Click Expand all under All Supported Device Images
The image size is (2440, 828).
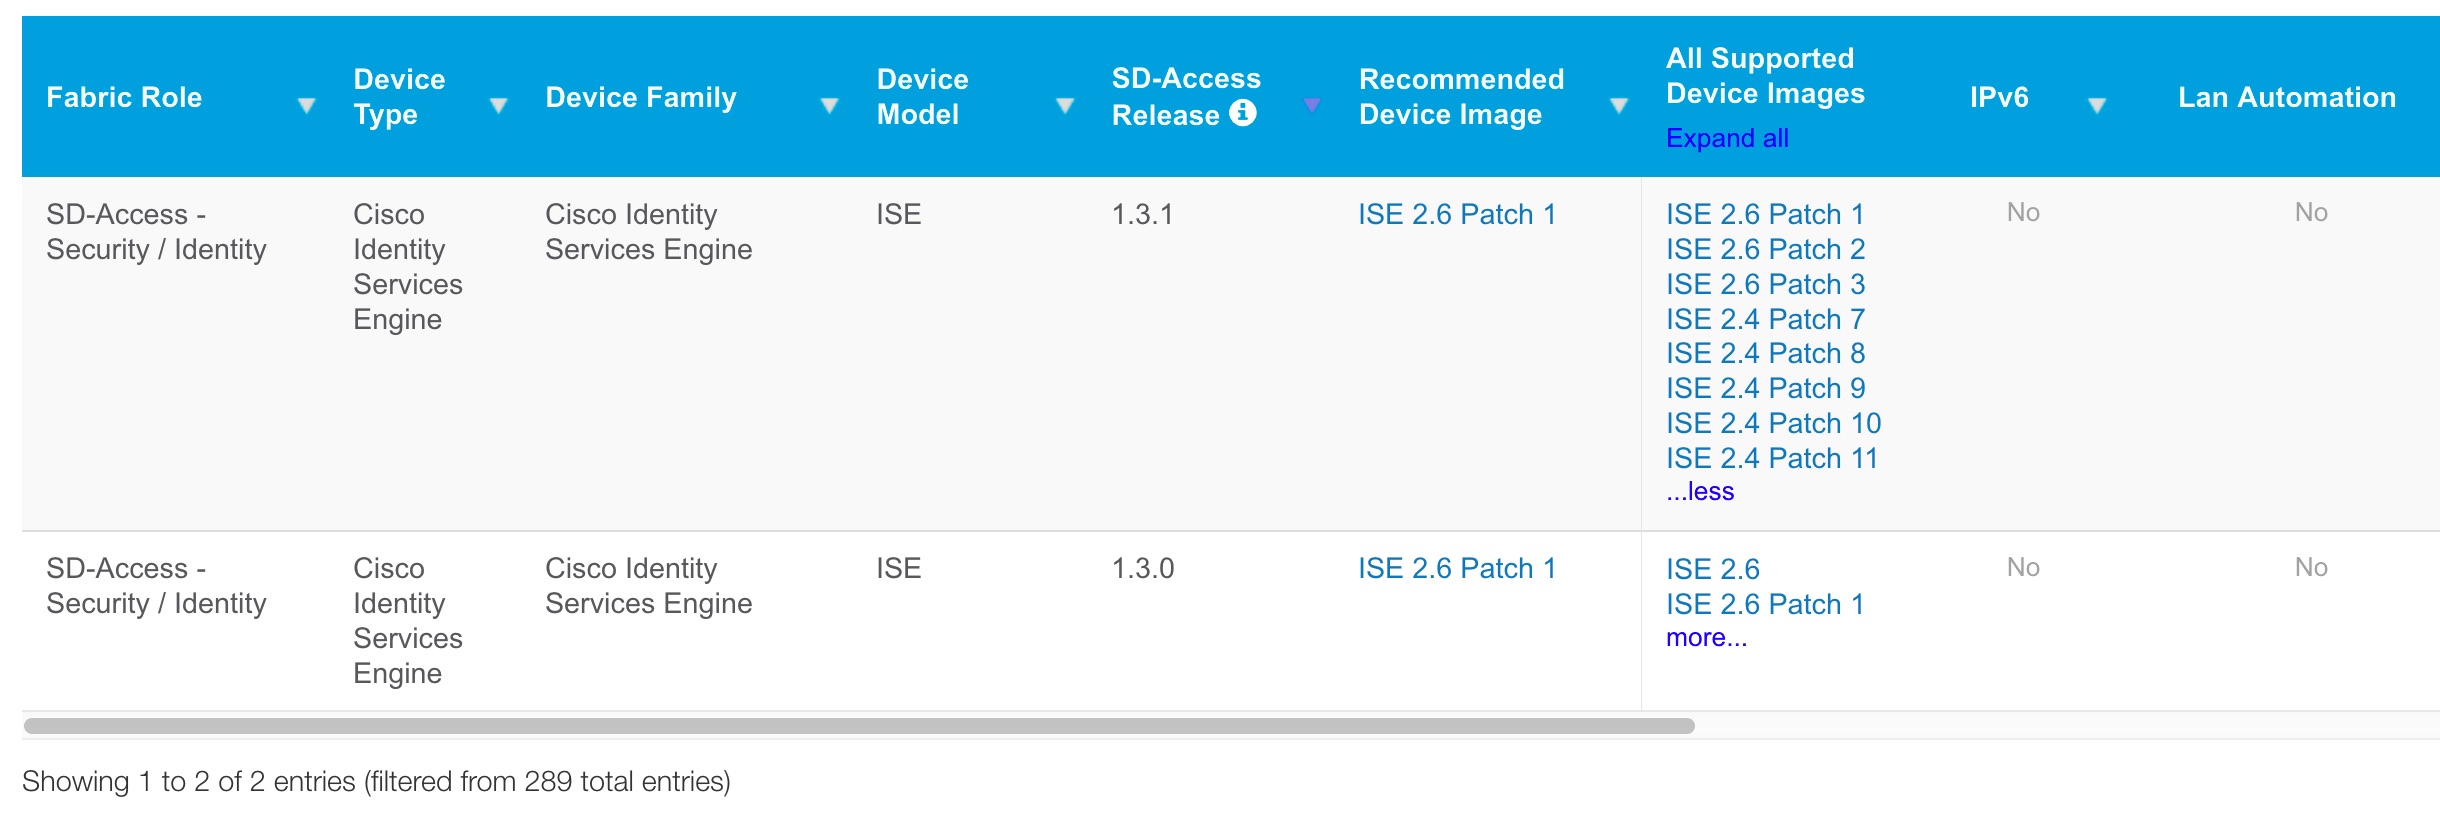pyautogui.click(x=1728, y=139)
